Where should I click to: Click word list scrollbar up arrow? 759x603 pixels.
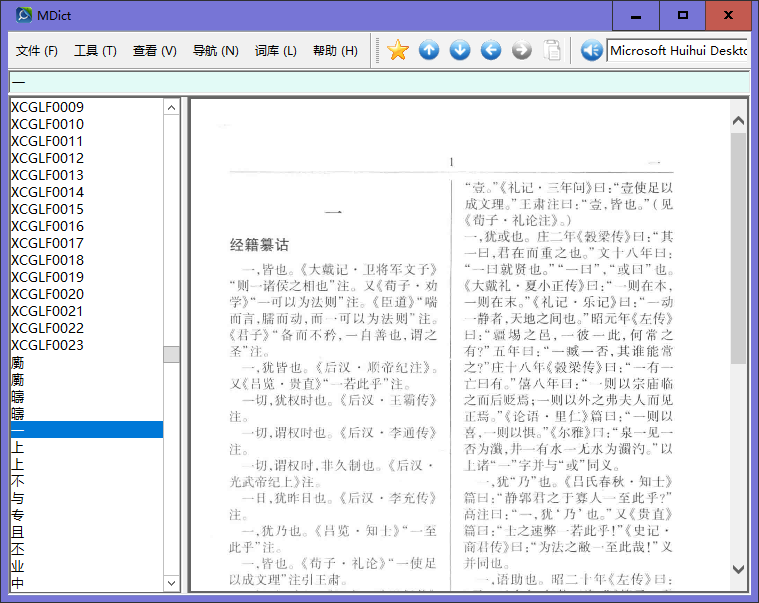pos(172,107)
